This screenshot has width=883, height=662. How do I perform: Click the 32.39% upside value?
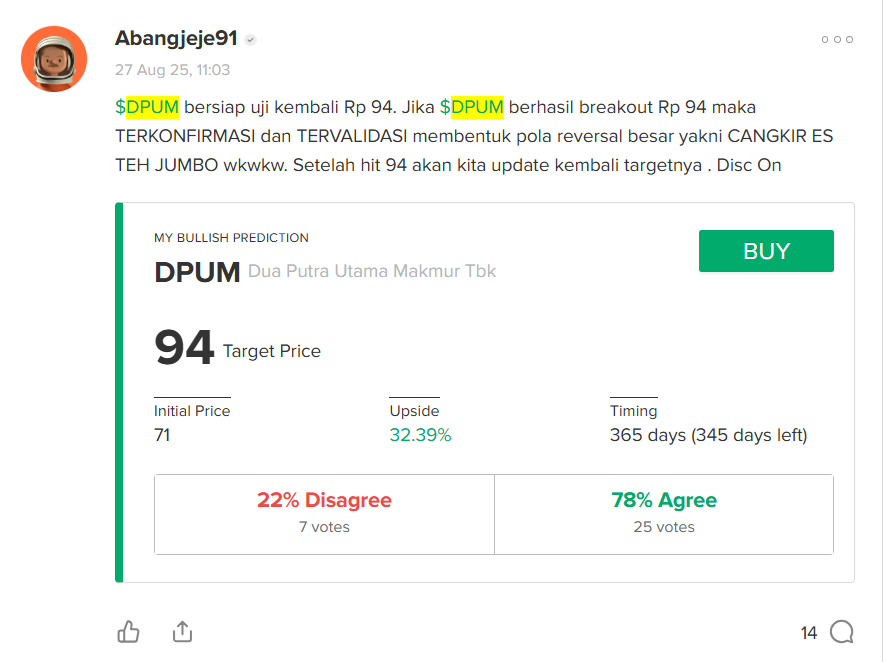pos(420,435)
